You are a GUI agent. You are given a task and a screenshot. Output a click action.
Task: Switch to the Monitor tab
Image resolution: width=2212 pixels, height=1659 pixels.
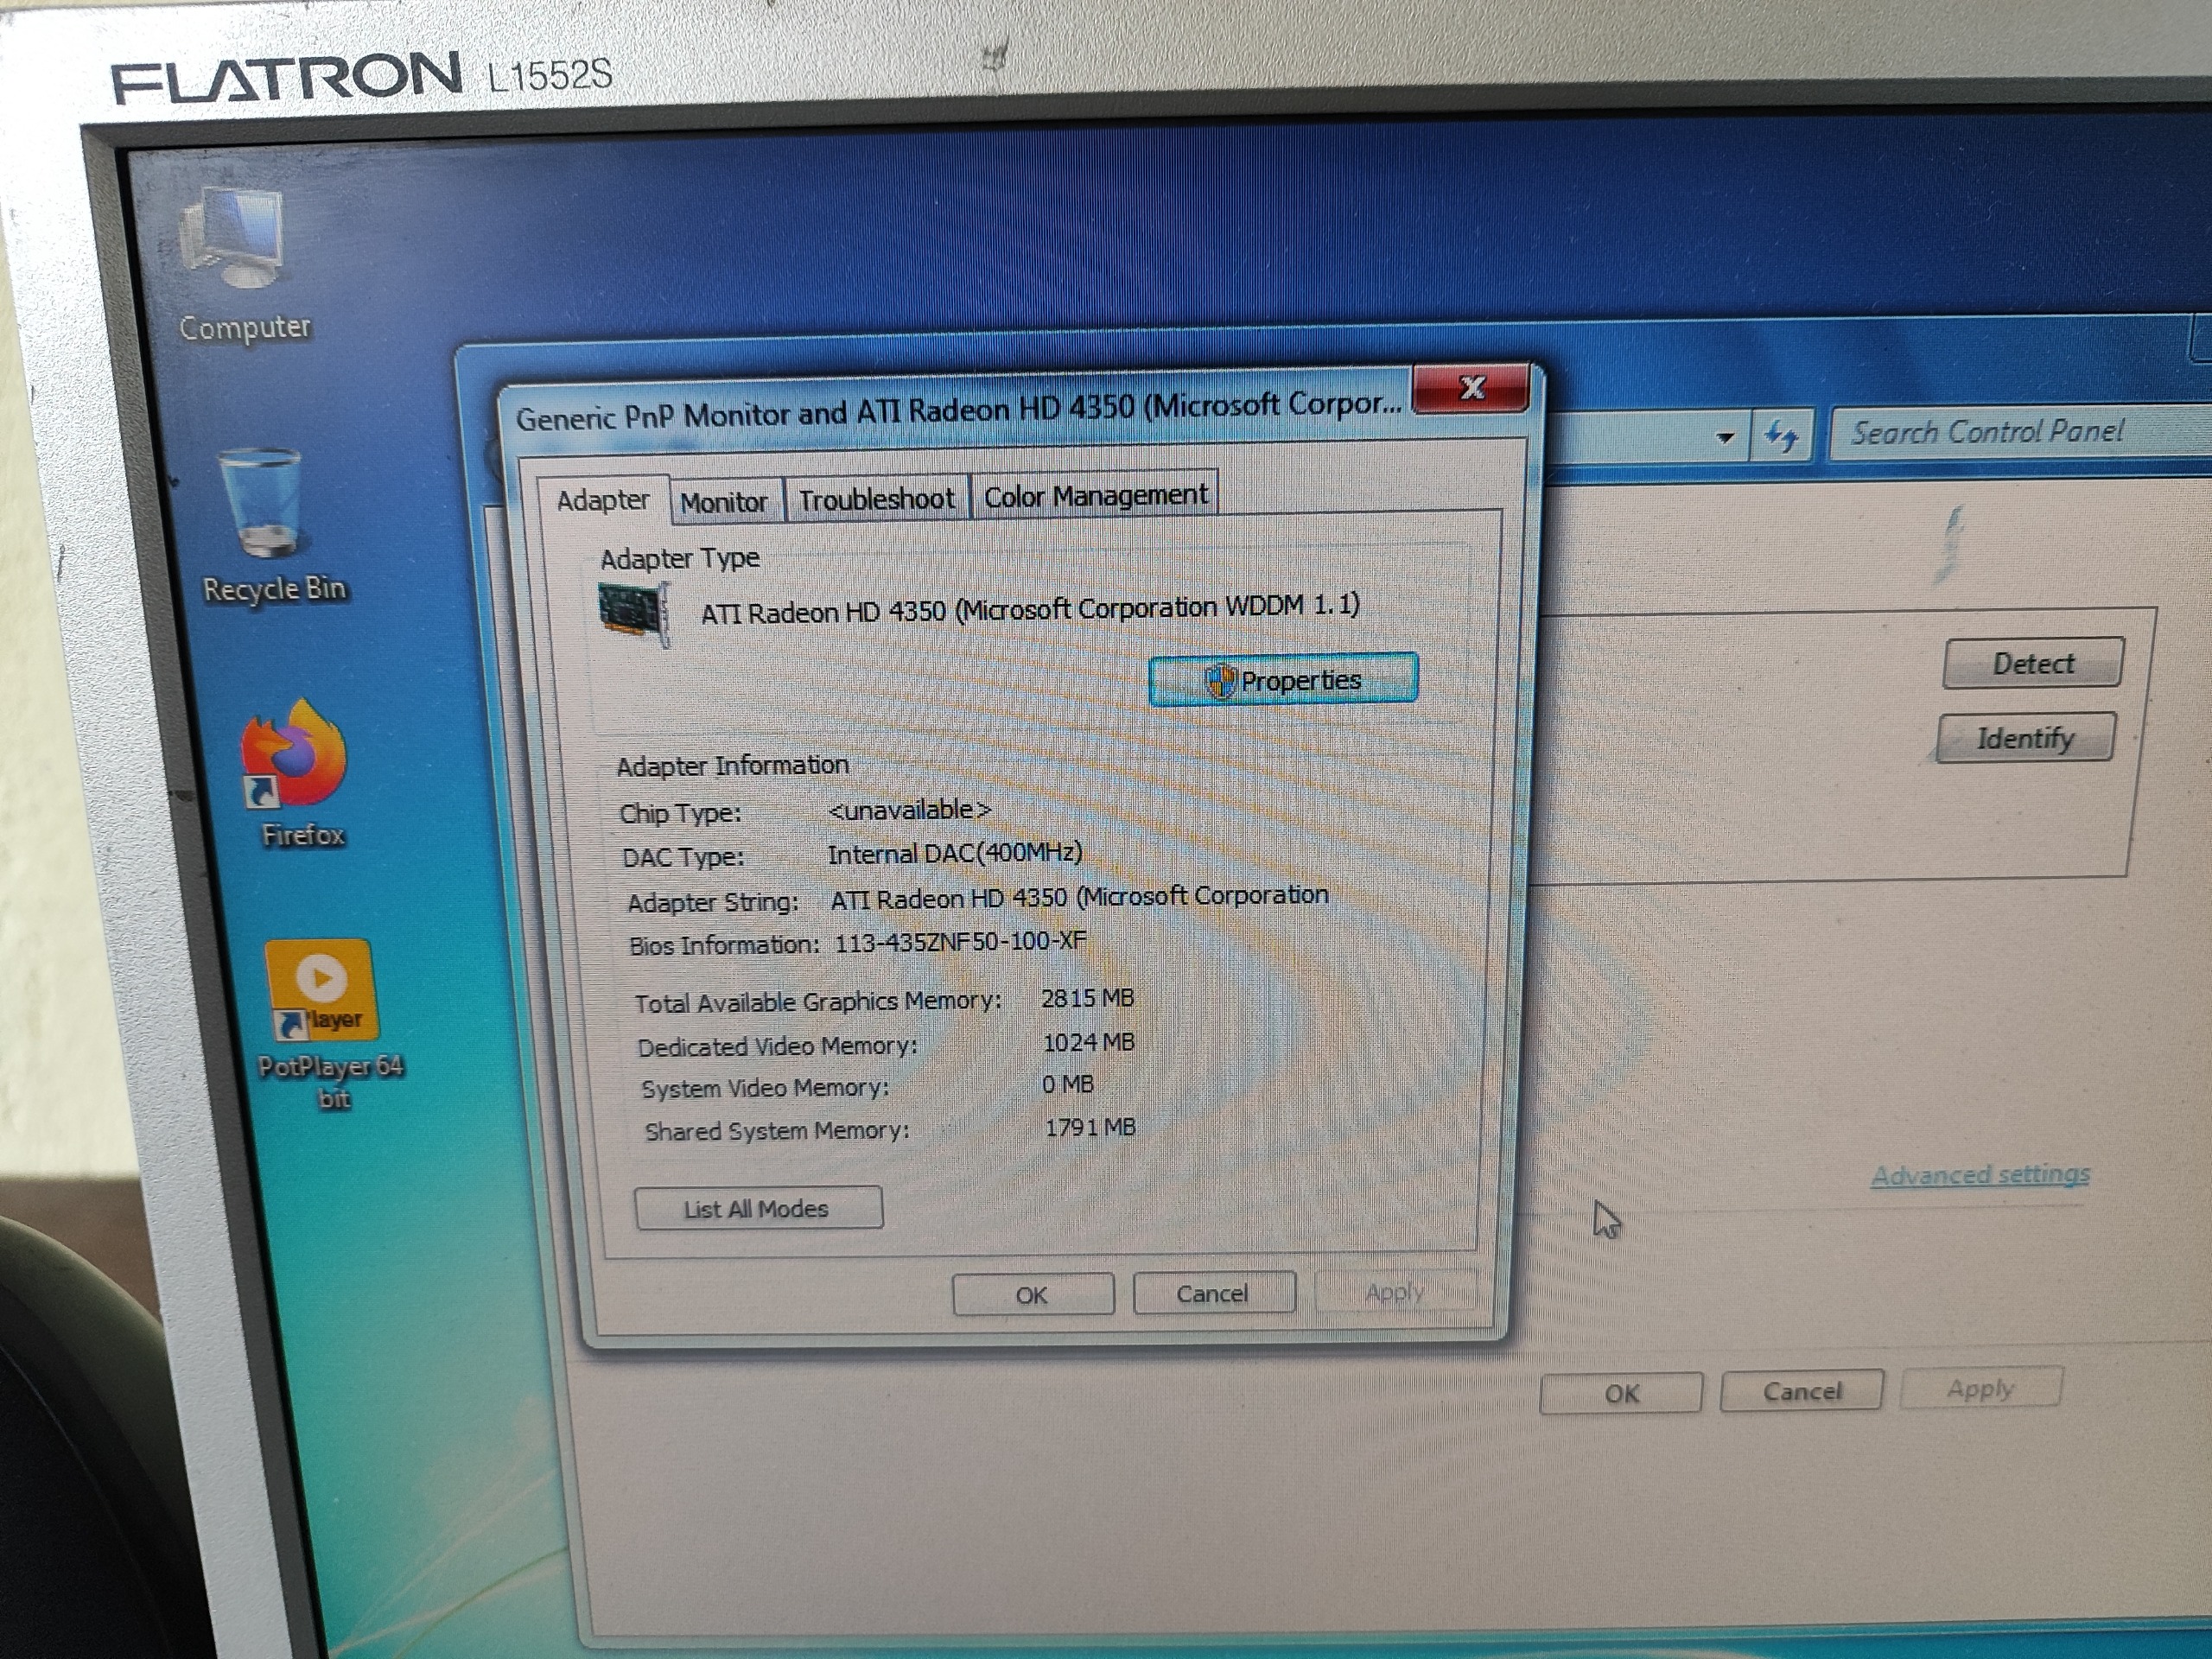tap(723, 501)
